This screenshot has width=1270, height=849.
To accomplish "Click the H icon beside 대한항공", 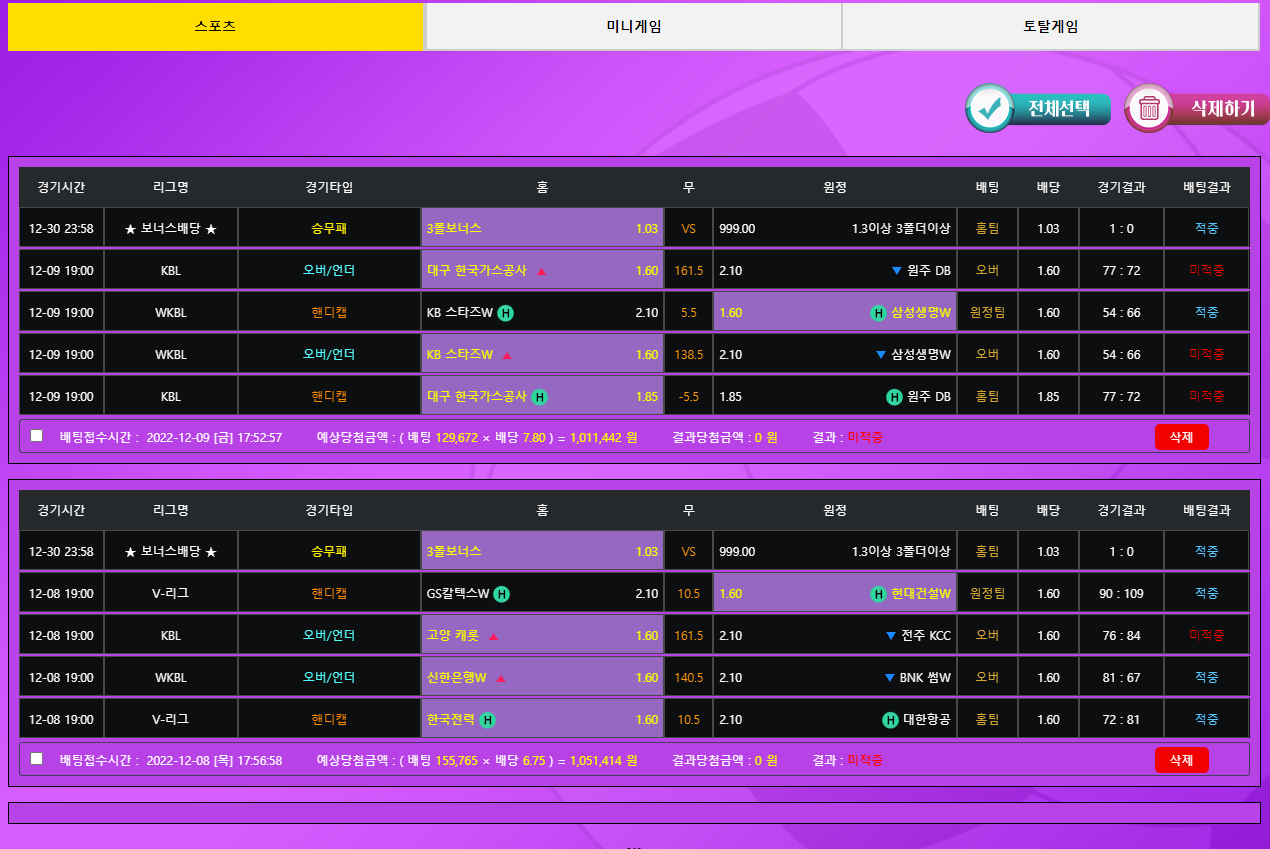I will (x=890, y=720).
